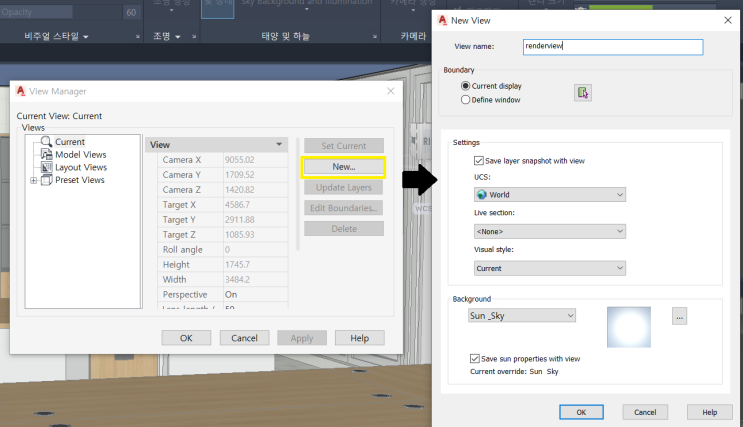Select the Current view tree item
The height and width of the screenshot is (427, 743).
(x=70, y=142)
